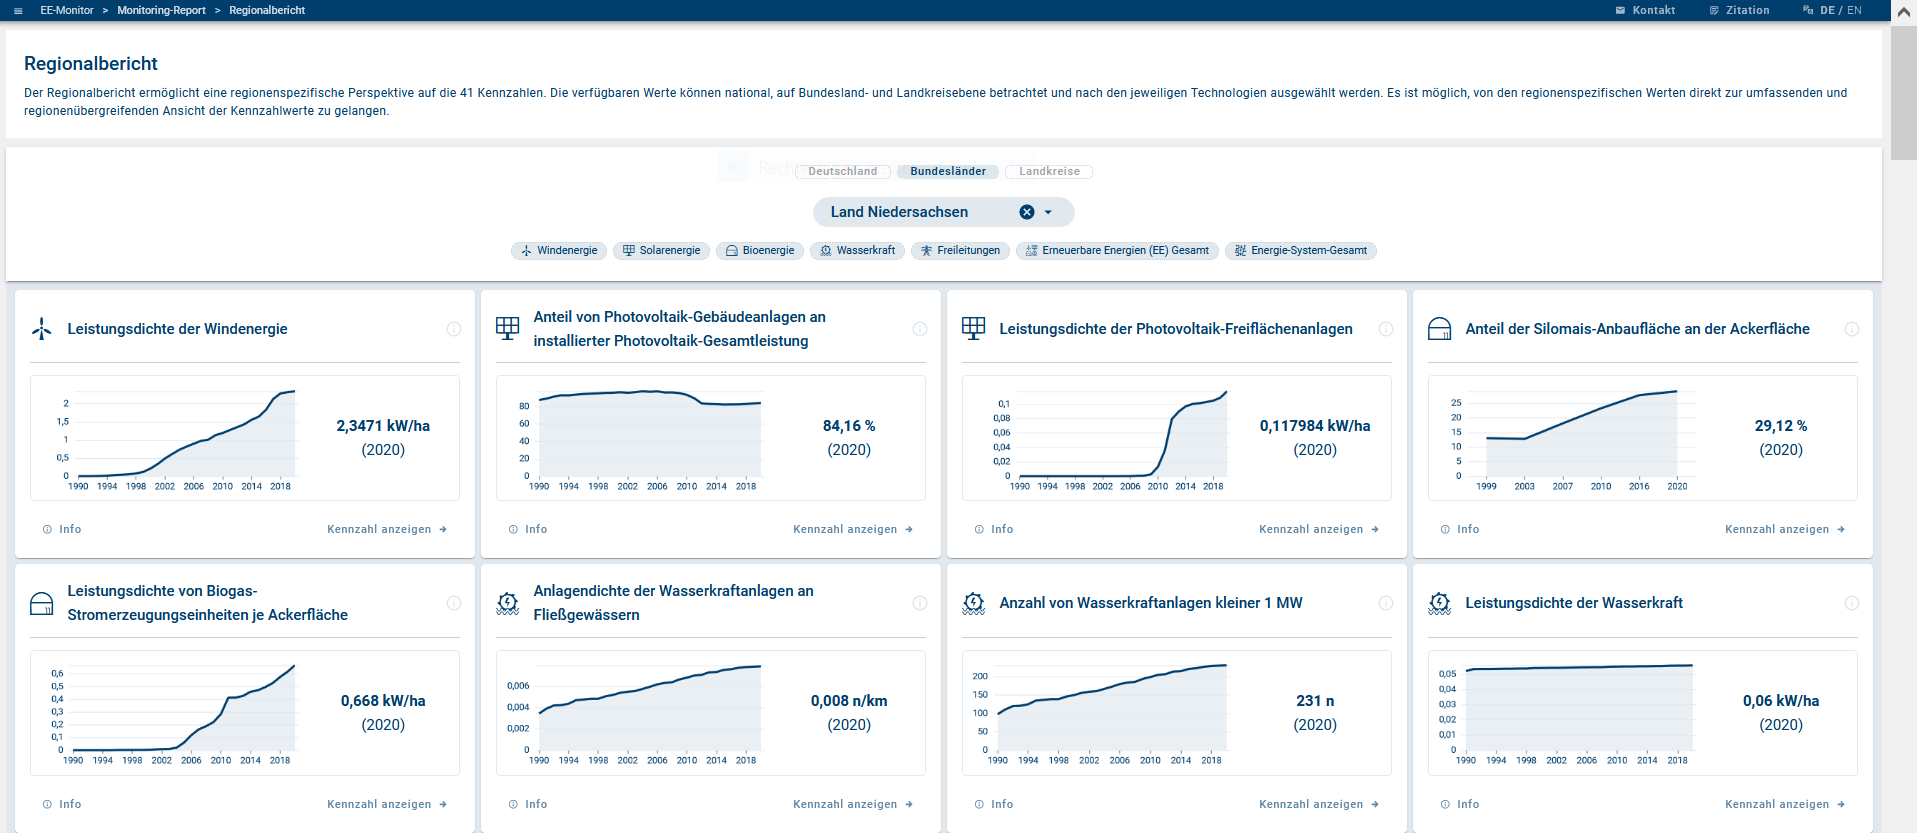Click the Zitation icon in header
The height and width of the screenshot is (833, 1917).
coord(1714,11)
